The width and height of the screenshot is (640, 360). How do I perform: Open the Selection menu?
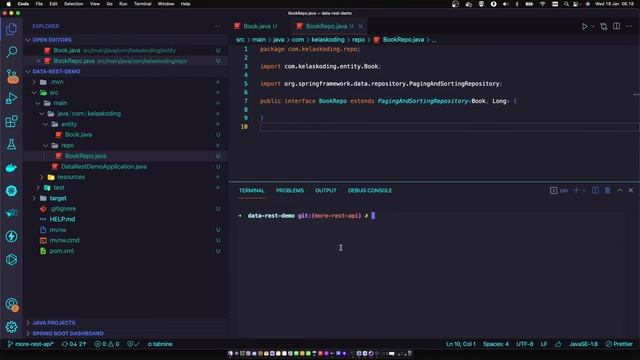[73, 4]
